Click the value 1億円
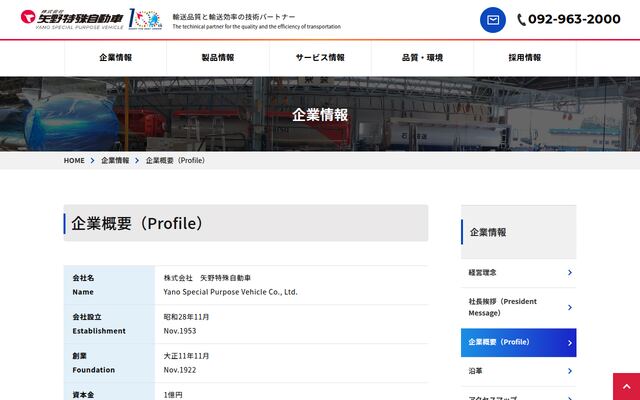This screenshot has width=640, height=400. click(173, 395)
